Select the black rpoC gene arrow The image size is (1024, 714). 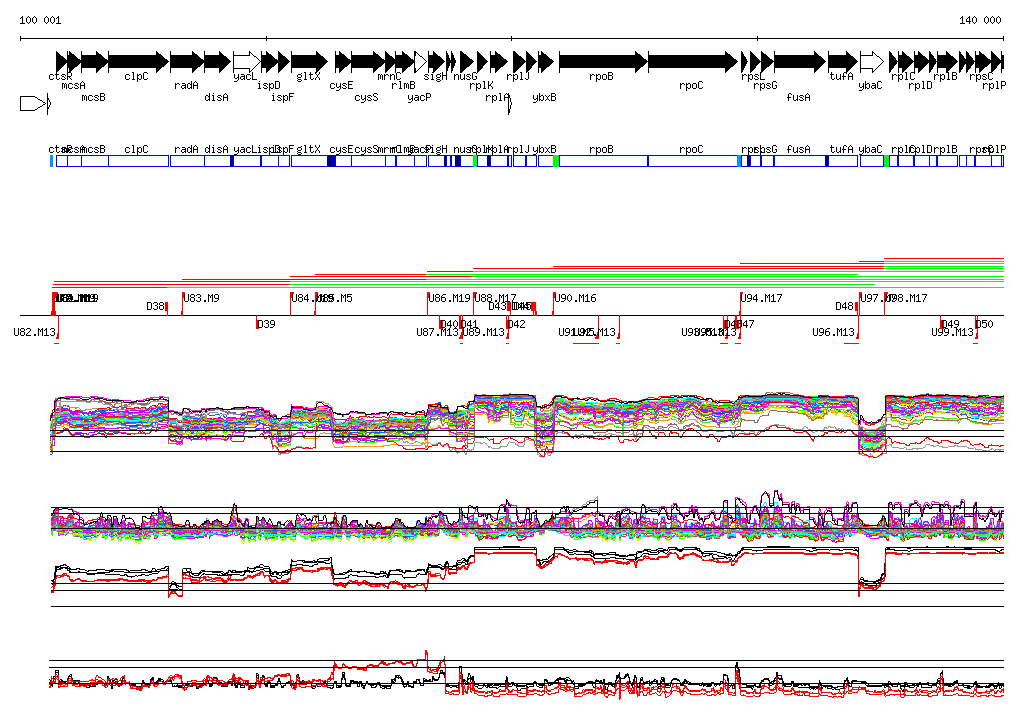(x=693, y=62)
